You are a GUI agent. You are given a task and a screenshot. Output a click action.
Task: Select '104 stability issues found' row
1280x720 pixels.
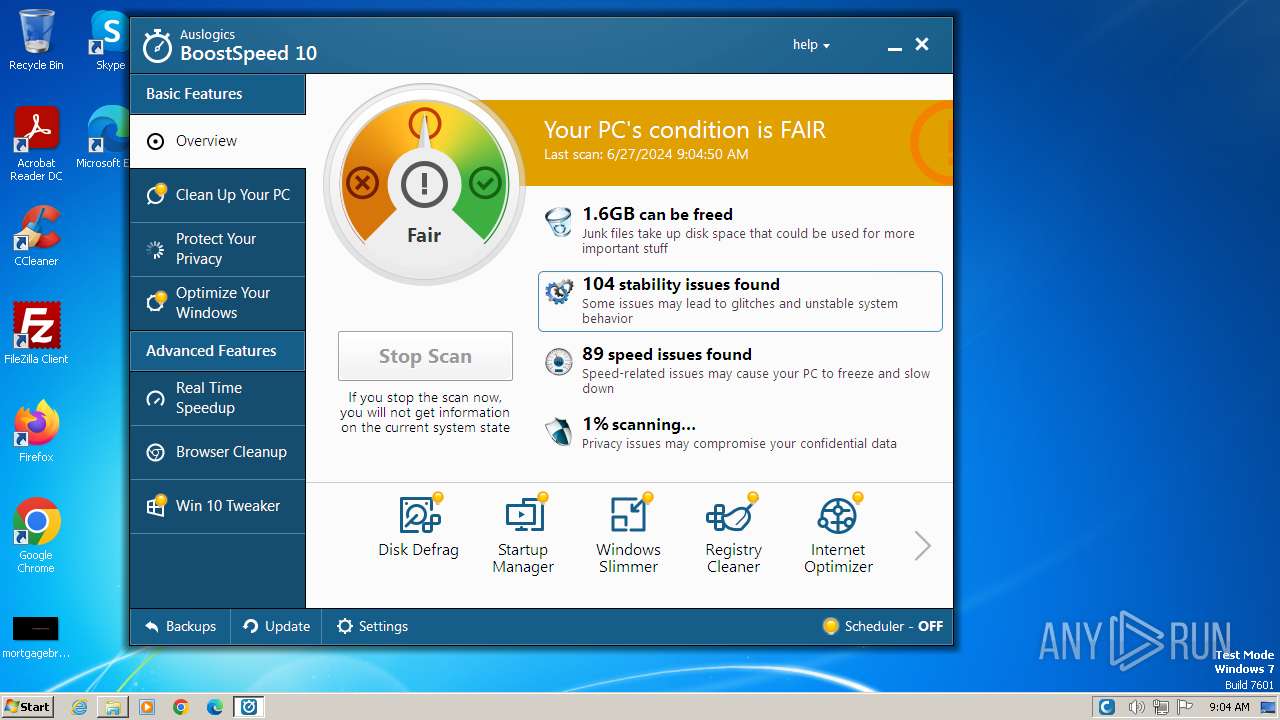coord(740,301)
